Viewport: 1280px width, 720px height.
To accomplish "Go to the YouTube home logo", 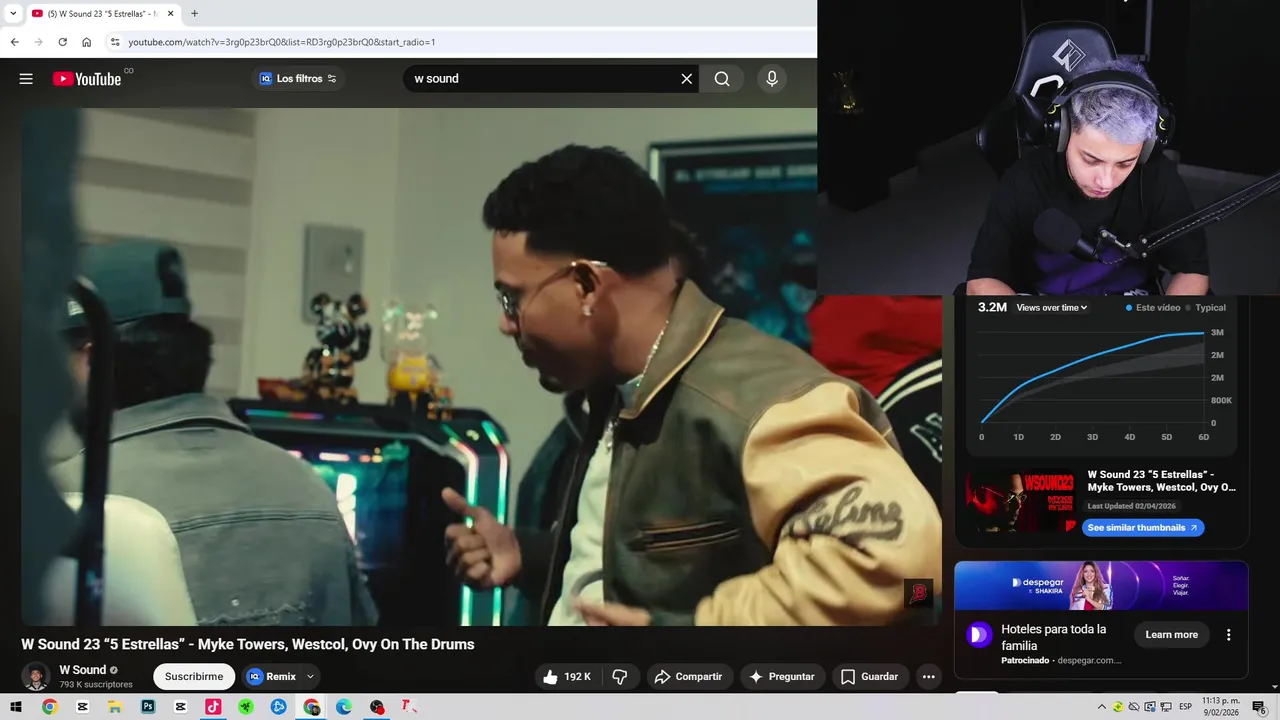I will 87,79.
